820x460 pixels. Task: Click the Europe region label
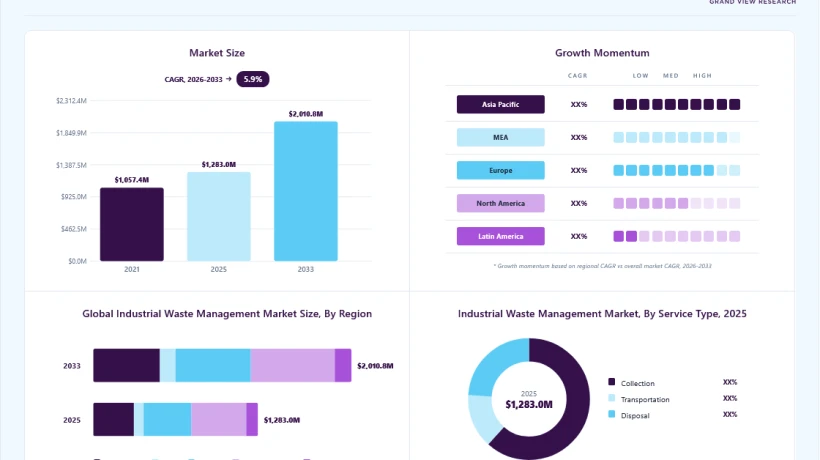tap(500, 170)
